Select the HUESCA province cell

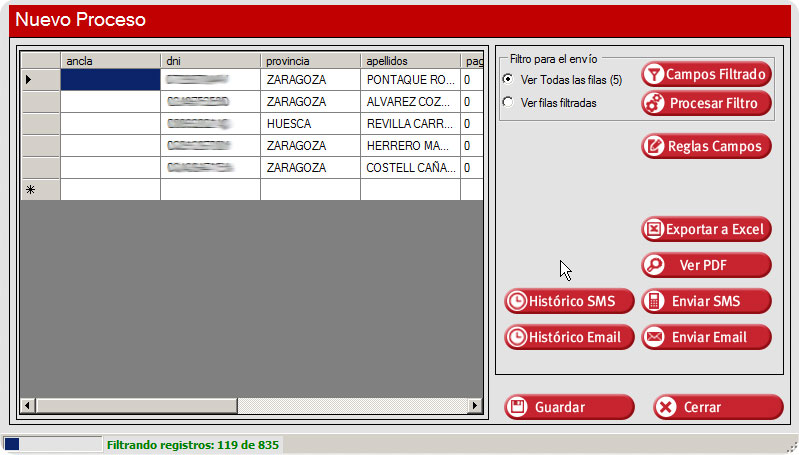coord(310,124)
